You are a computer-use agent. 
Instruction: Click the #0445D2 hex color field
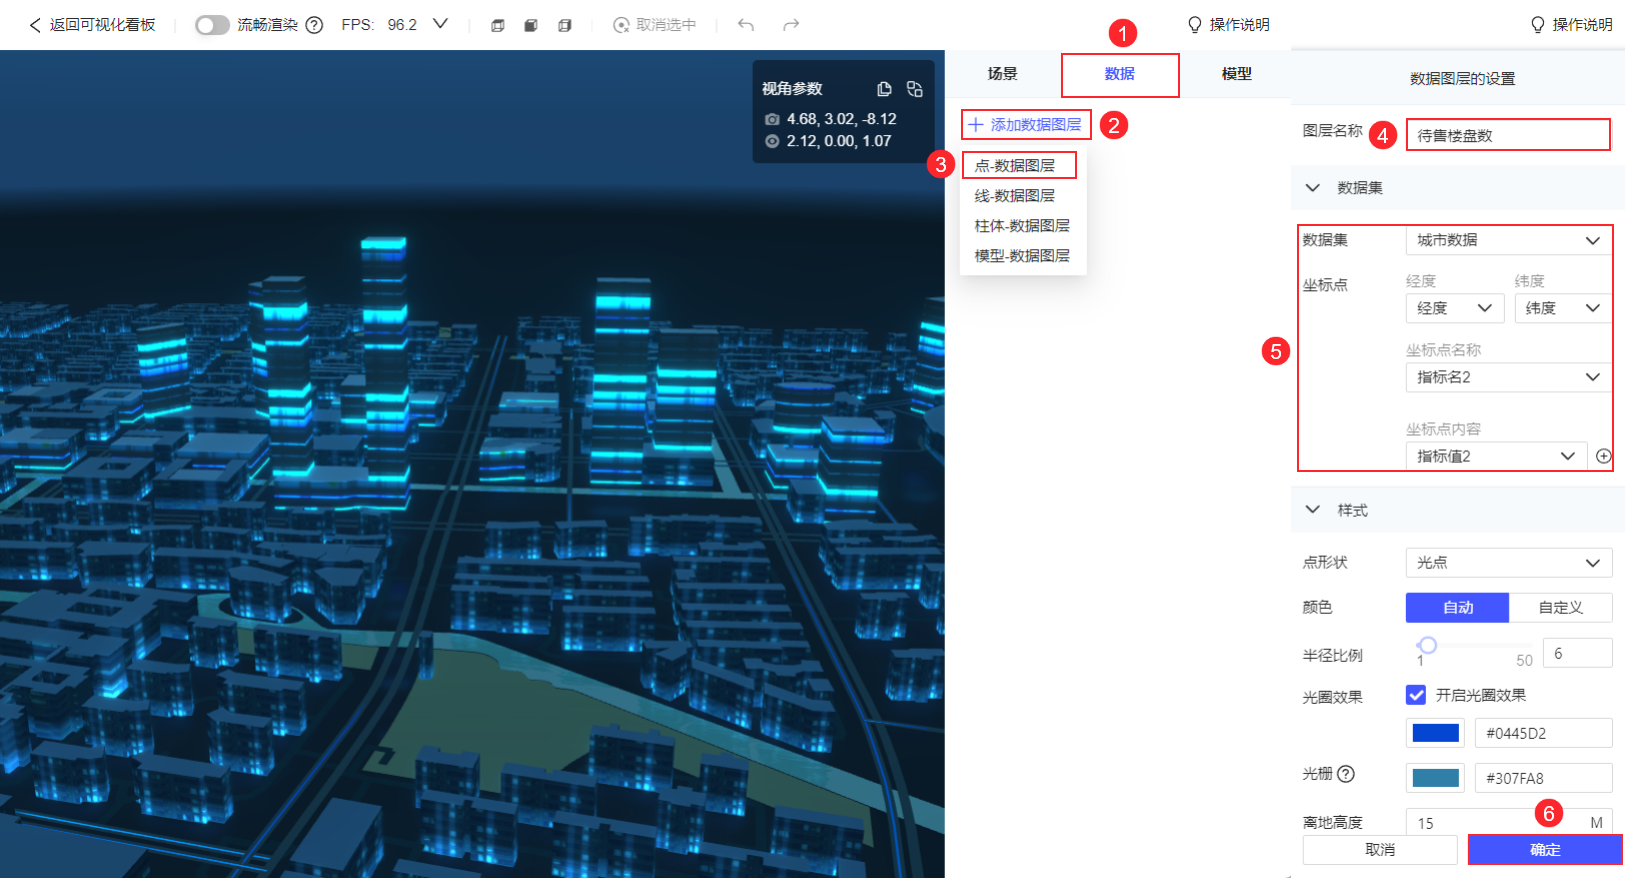1544,733
